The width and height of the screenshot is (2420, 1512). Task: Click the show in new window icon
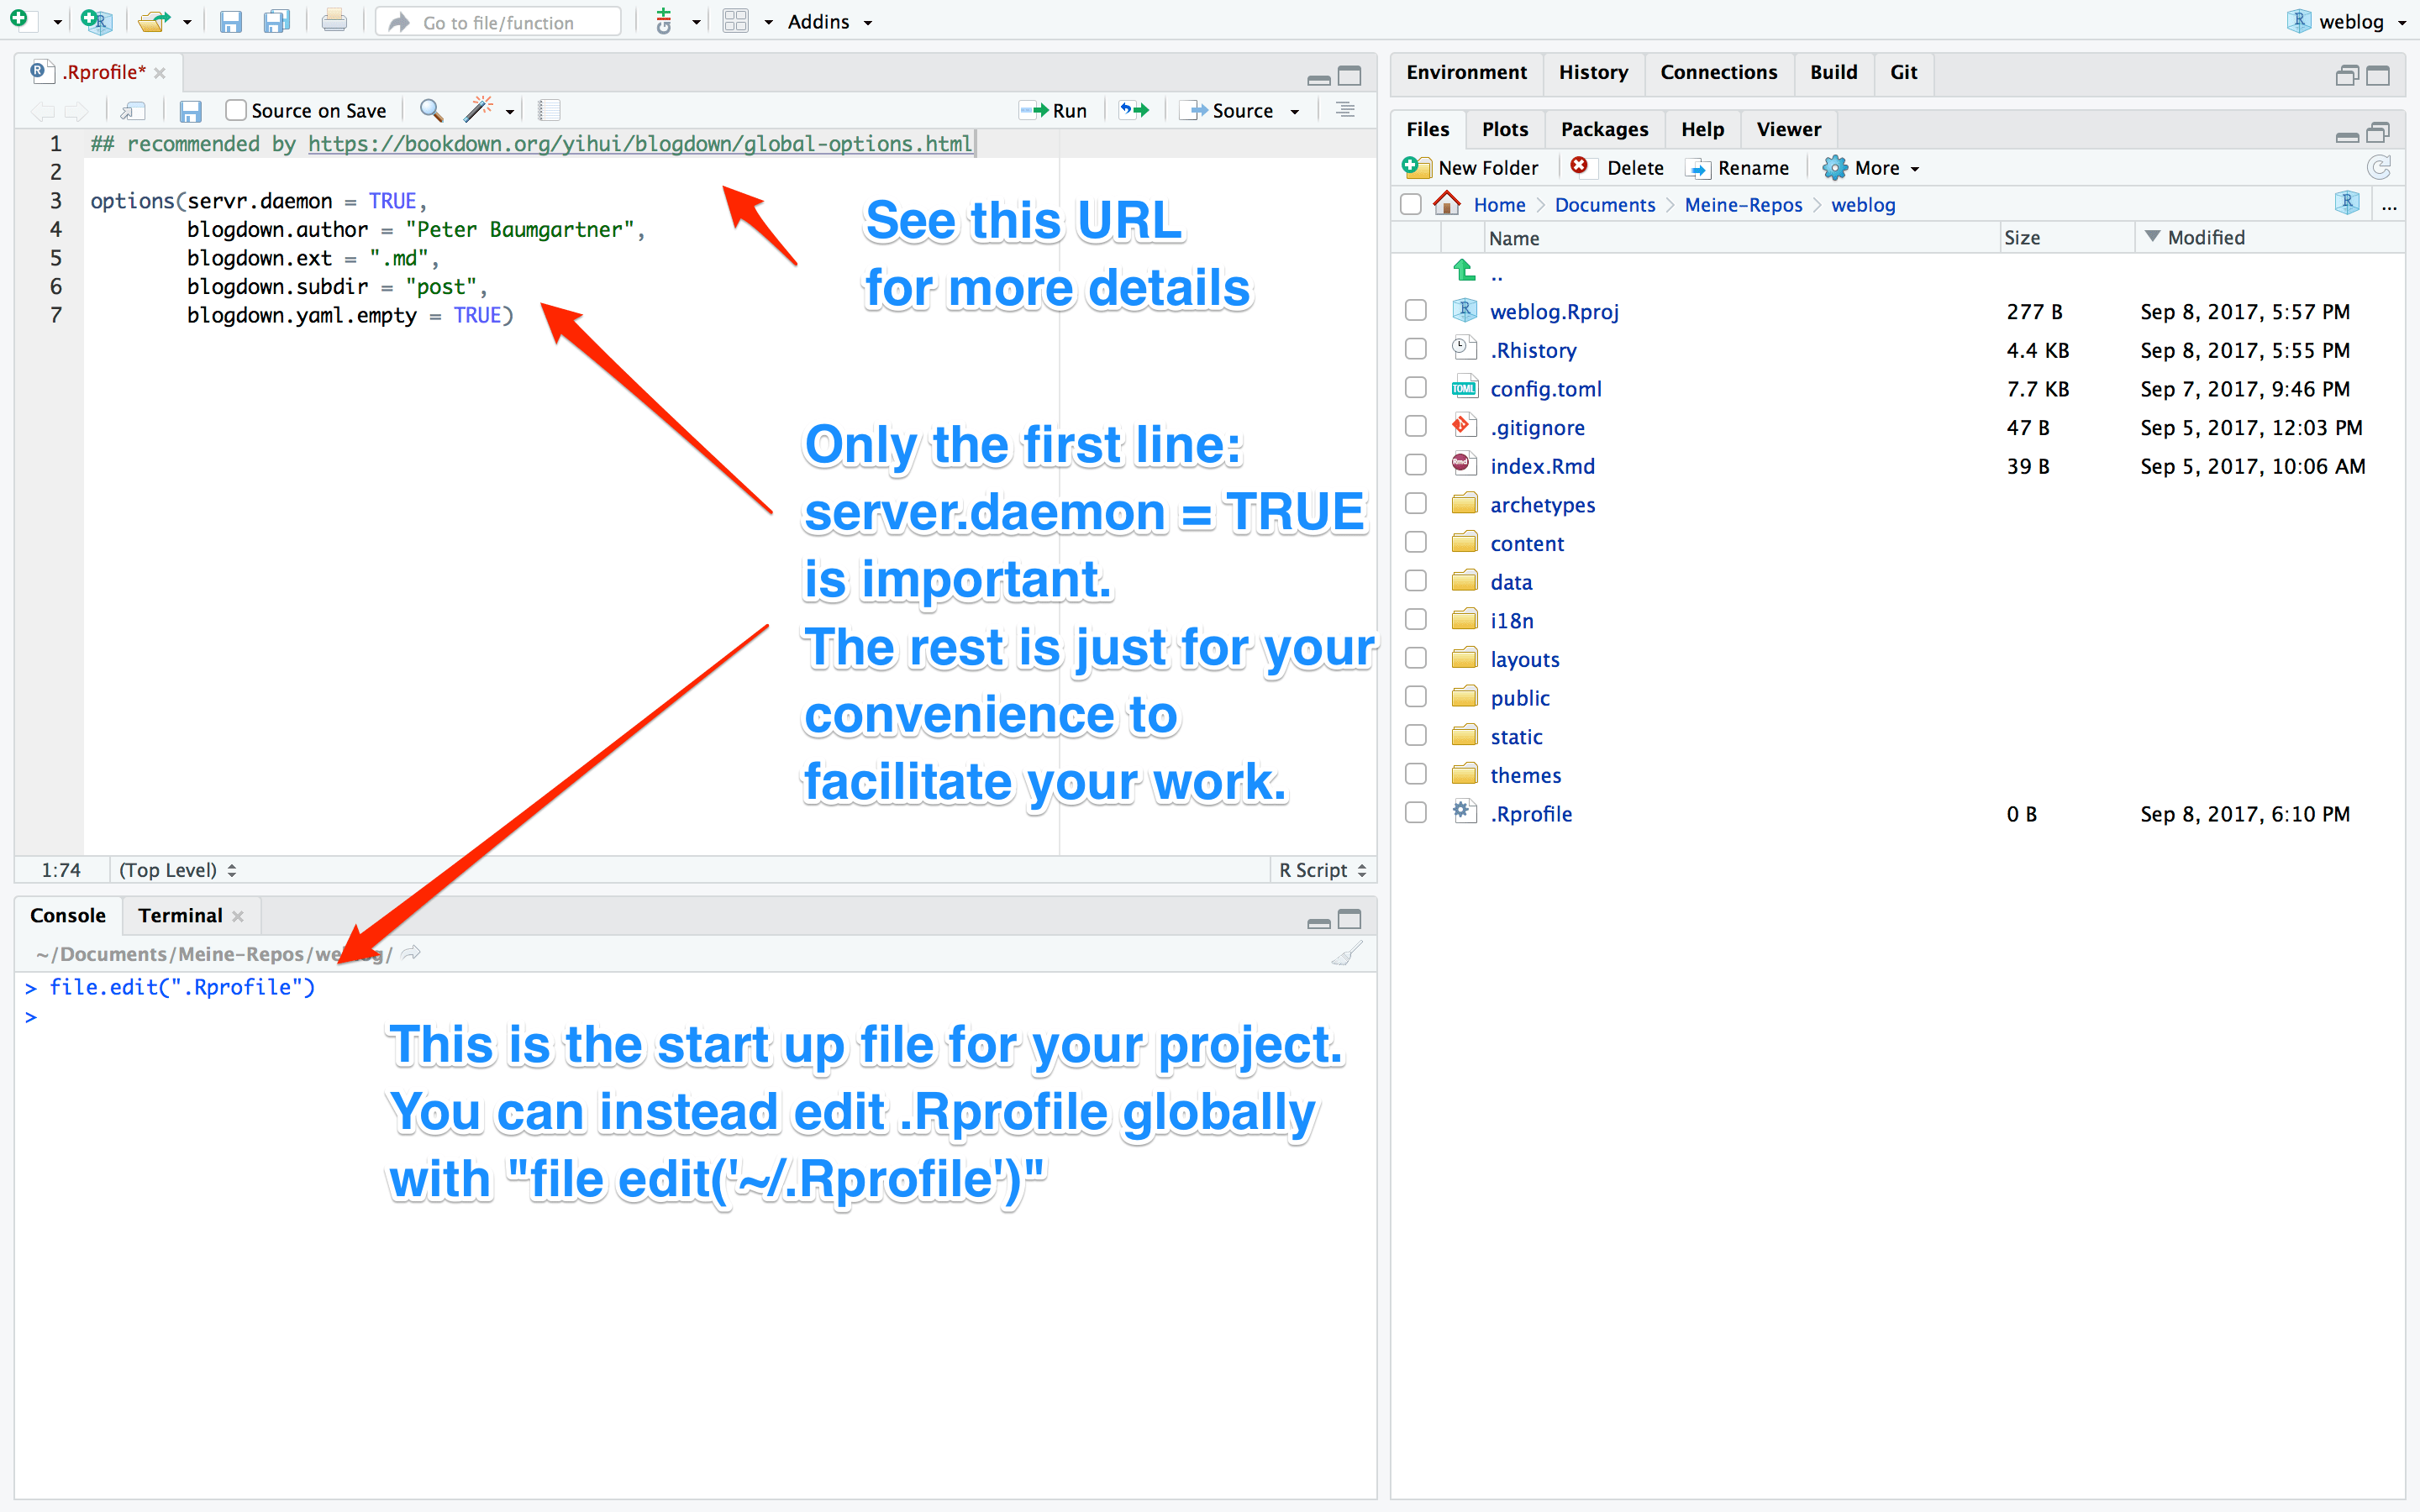(133, 111)
